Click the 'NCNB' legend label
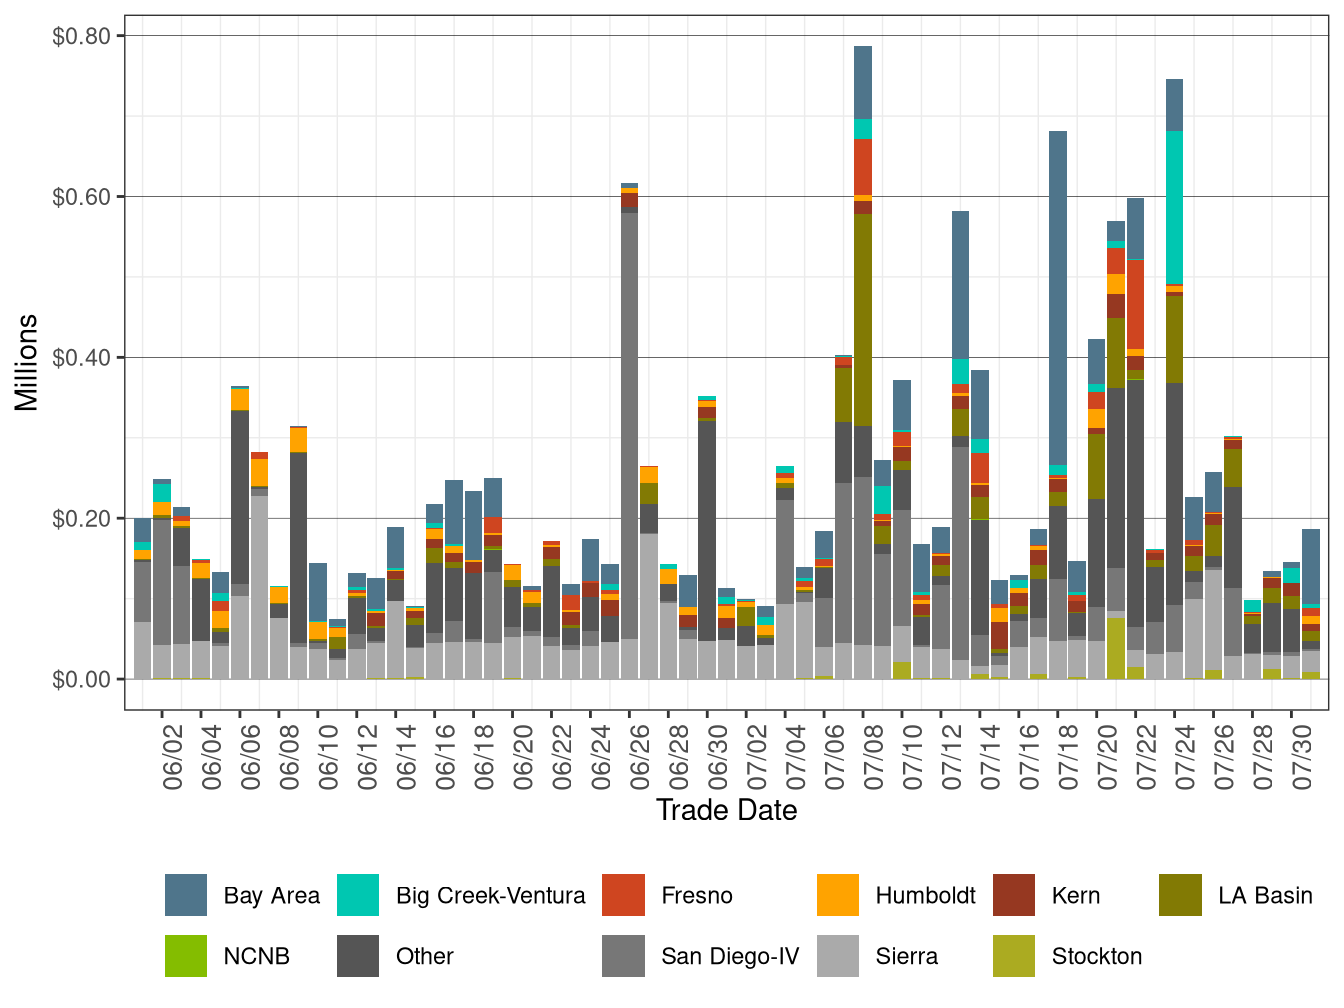This screenshot has height=1008, width=1344. (x=257, y=957)
